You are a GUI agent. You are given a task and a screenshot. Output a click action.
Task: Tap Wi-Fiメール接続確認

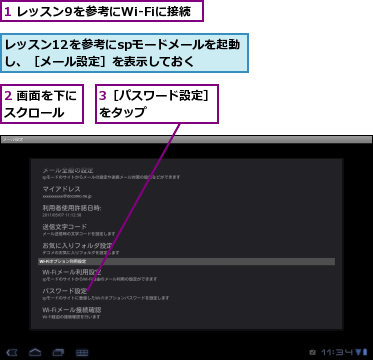point(188,313)
